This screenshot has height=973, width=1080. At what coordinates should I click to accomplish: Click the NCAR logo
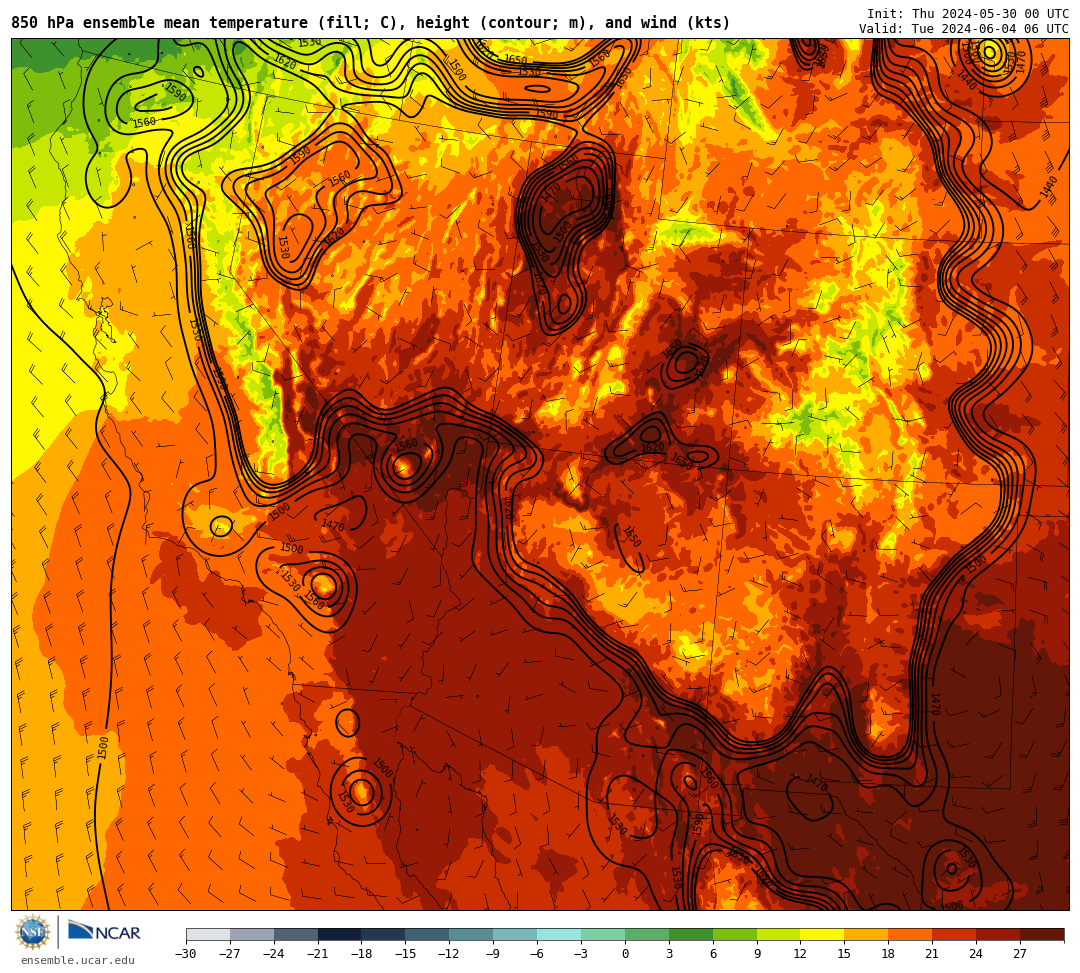click(x=104, y=932)
